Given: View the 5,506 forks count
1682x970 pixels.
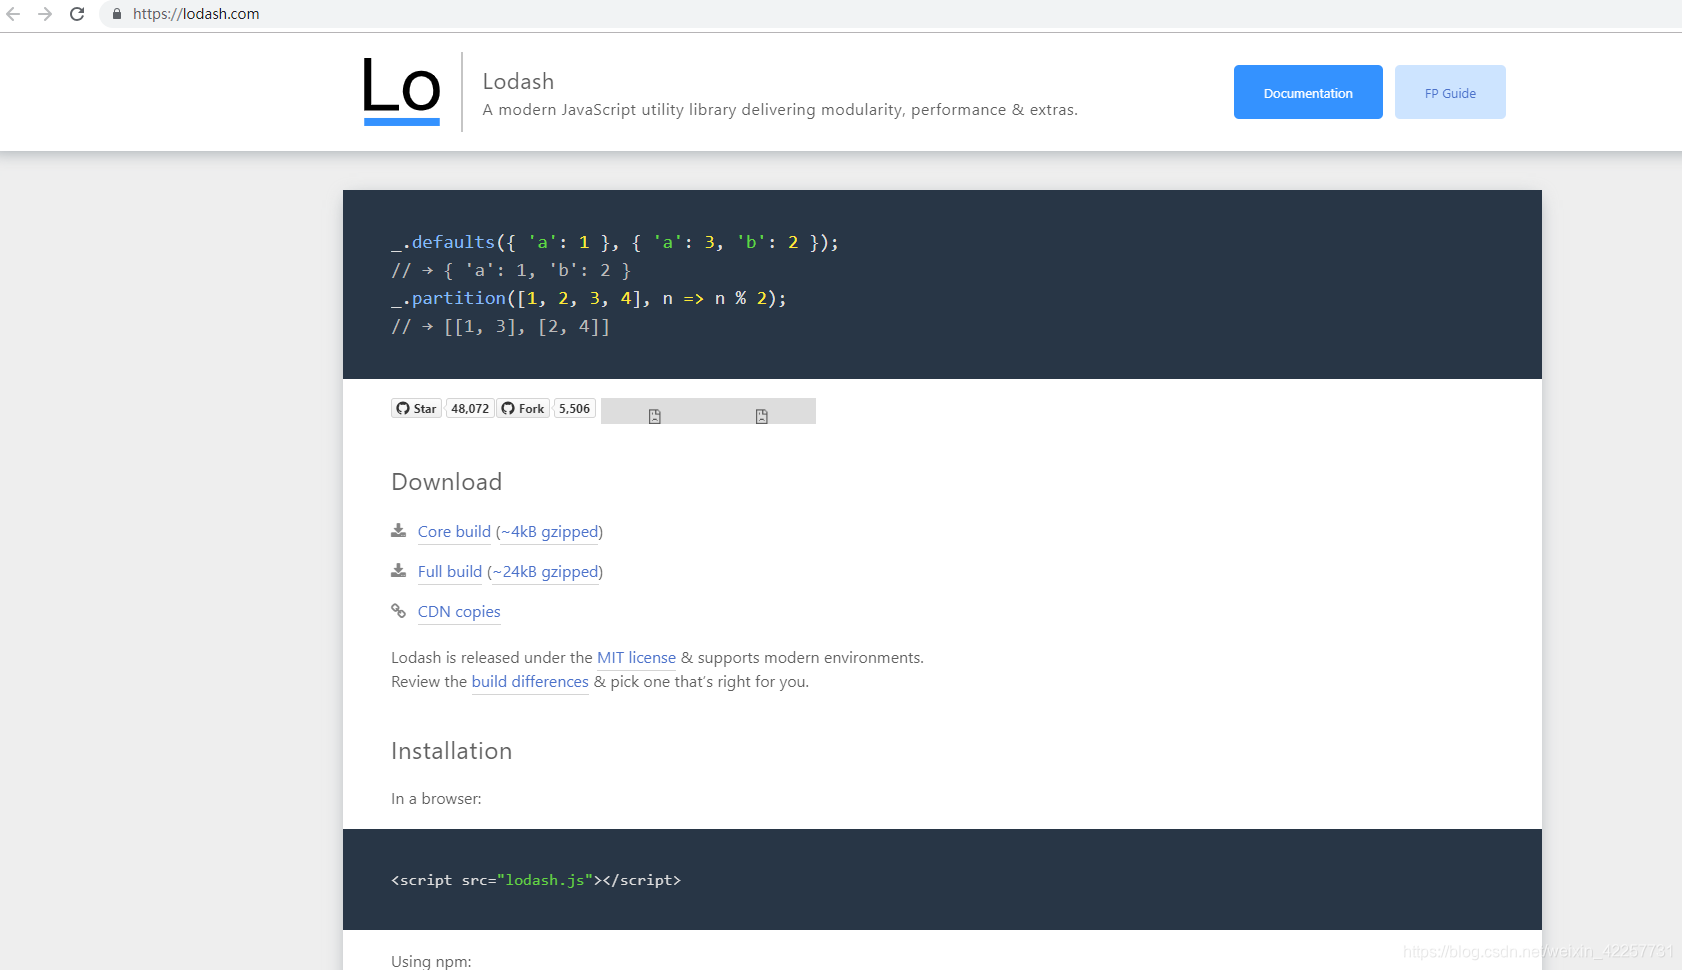Looking at the screenshot, I should (x=574, y=408).
